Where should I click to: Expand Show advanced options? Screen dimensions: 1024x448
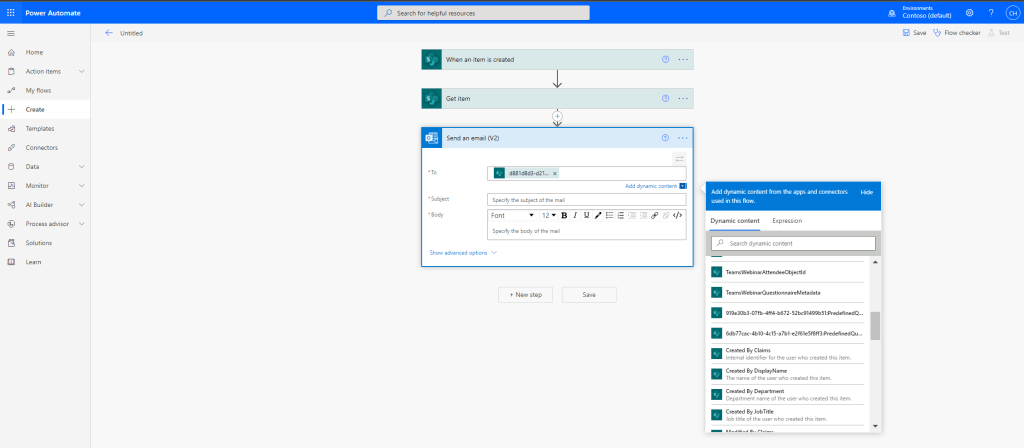(x=463, y=253)
